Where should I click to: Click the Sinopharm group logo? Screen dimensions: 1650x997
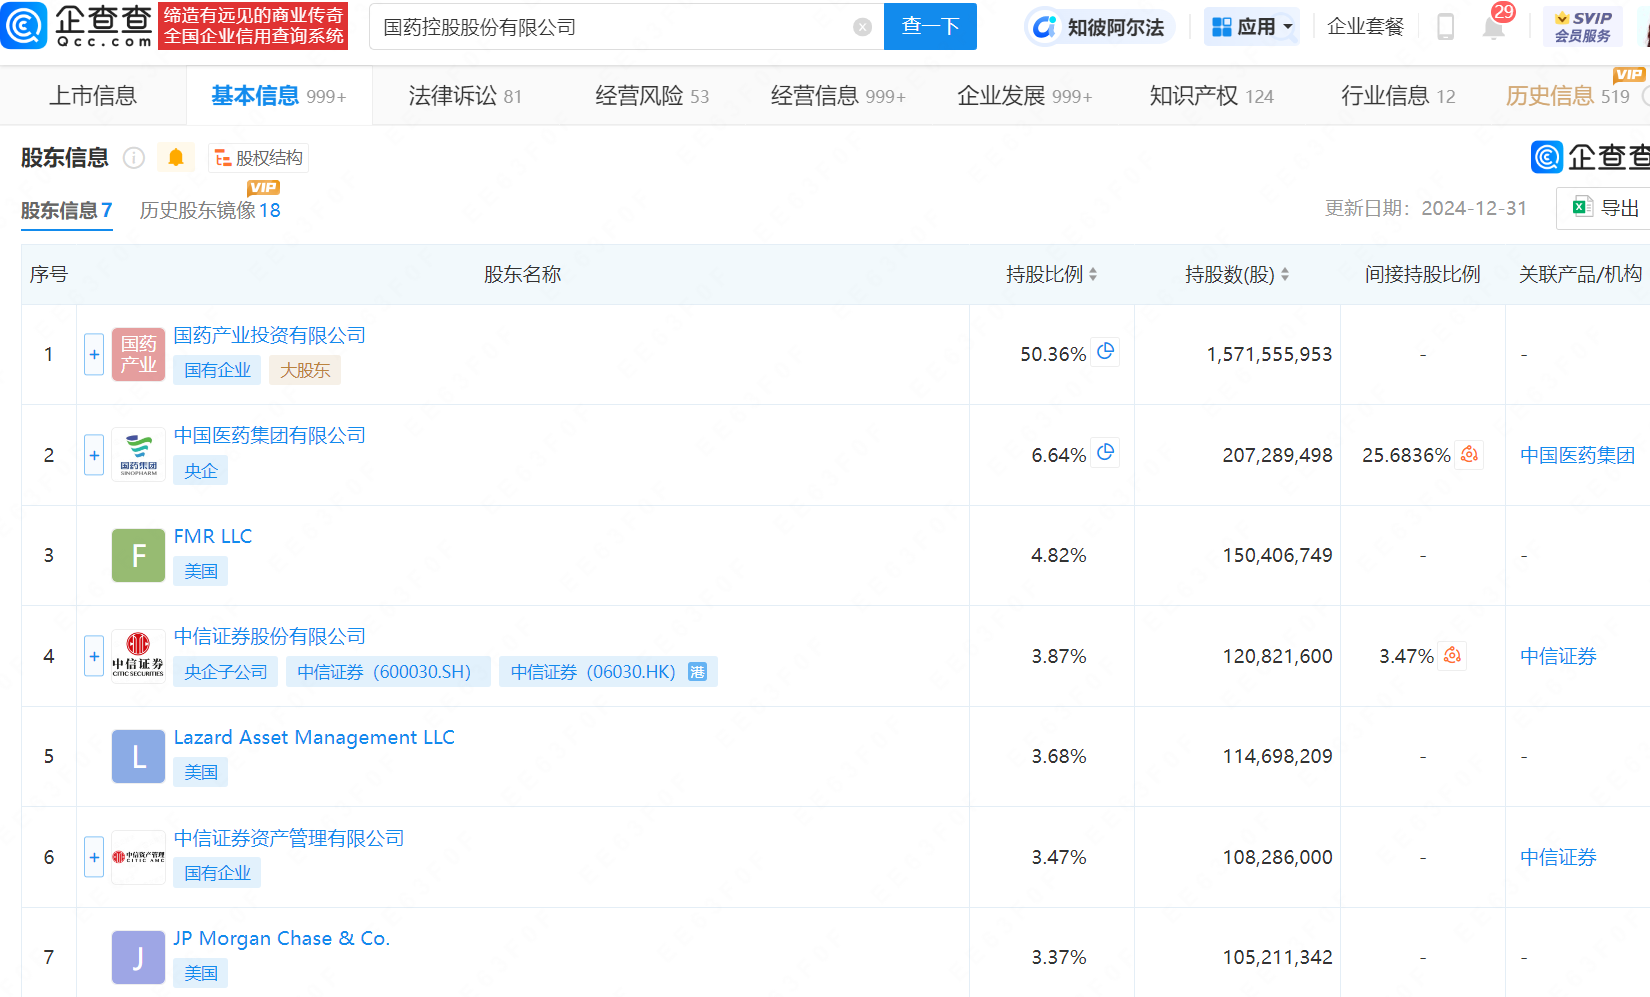138,455
